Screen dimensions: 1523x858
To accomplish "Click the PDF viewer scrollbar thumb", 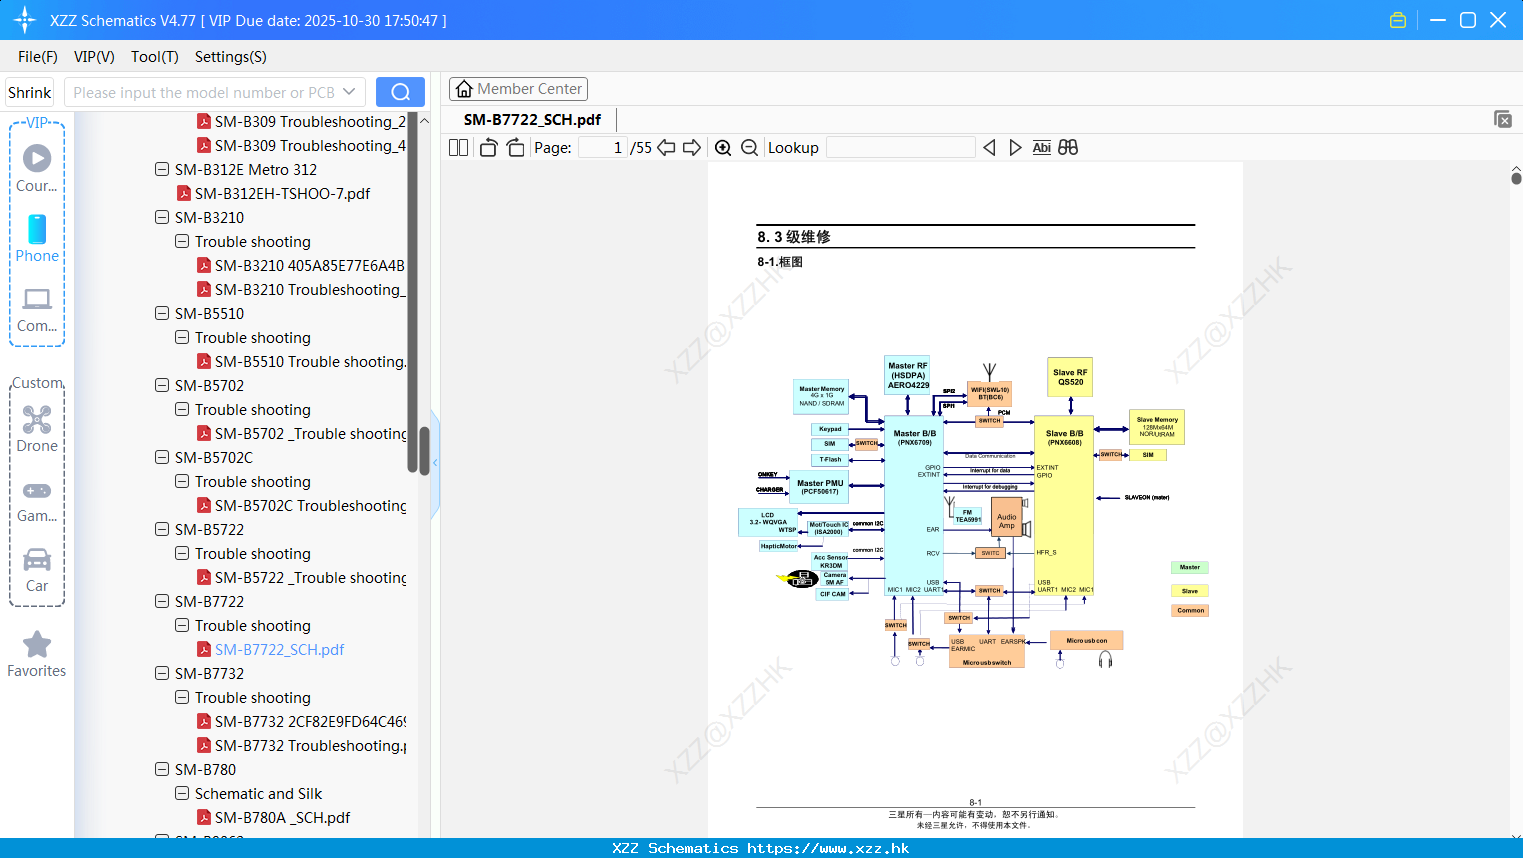I will click(1516, 178).
